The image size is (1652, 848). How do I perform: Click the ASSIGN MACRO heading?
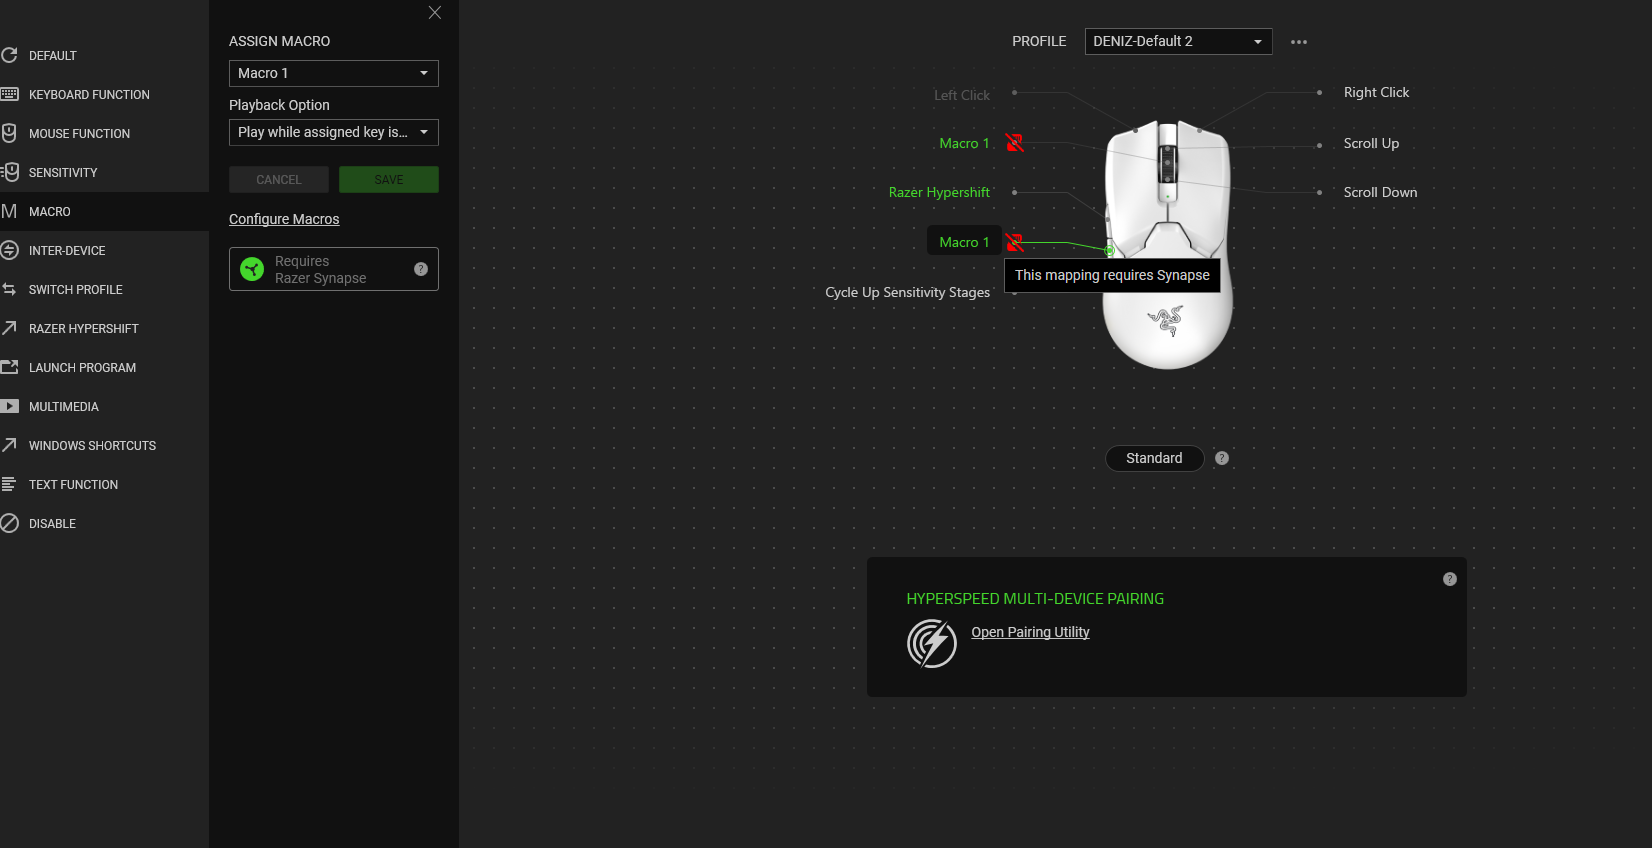pyautogui.click(x=279, y=41)
